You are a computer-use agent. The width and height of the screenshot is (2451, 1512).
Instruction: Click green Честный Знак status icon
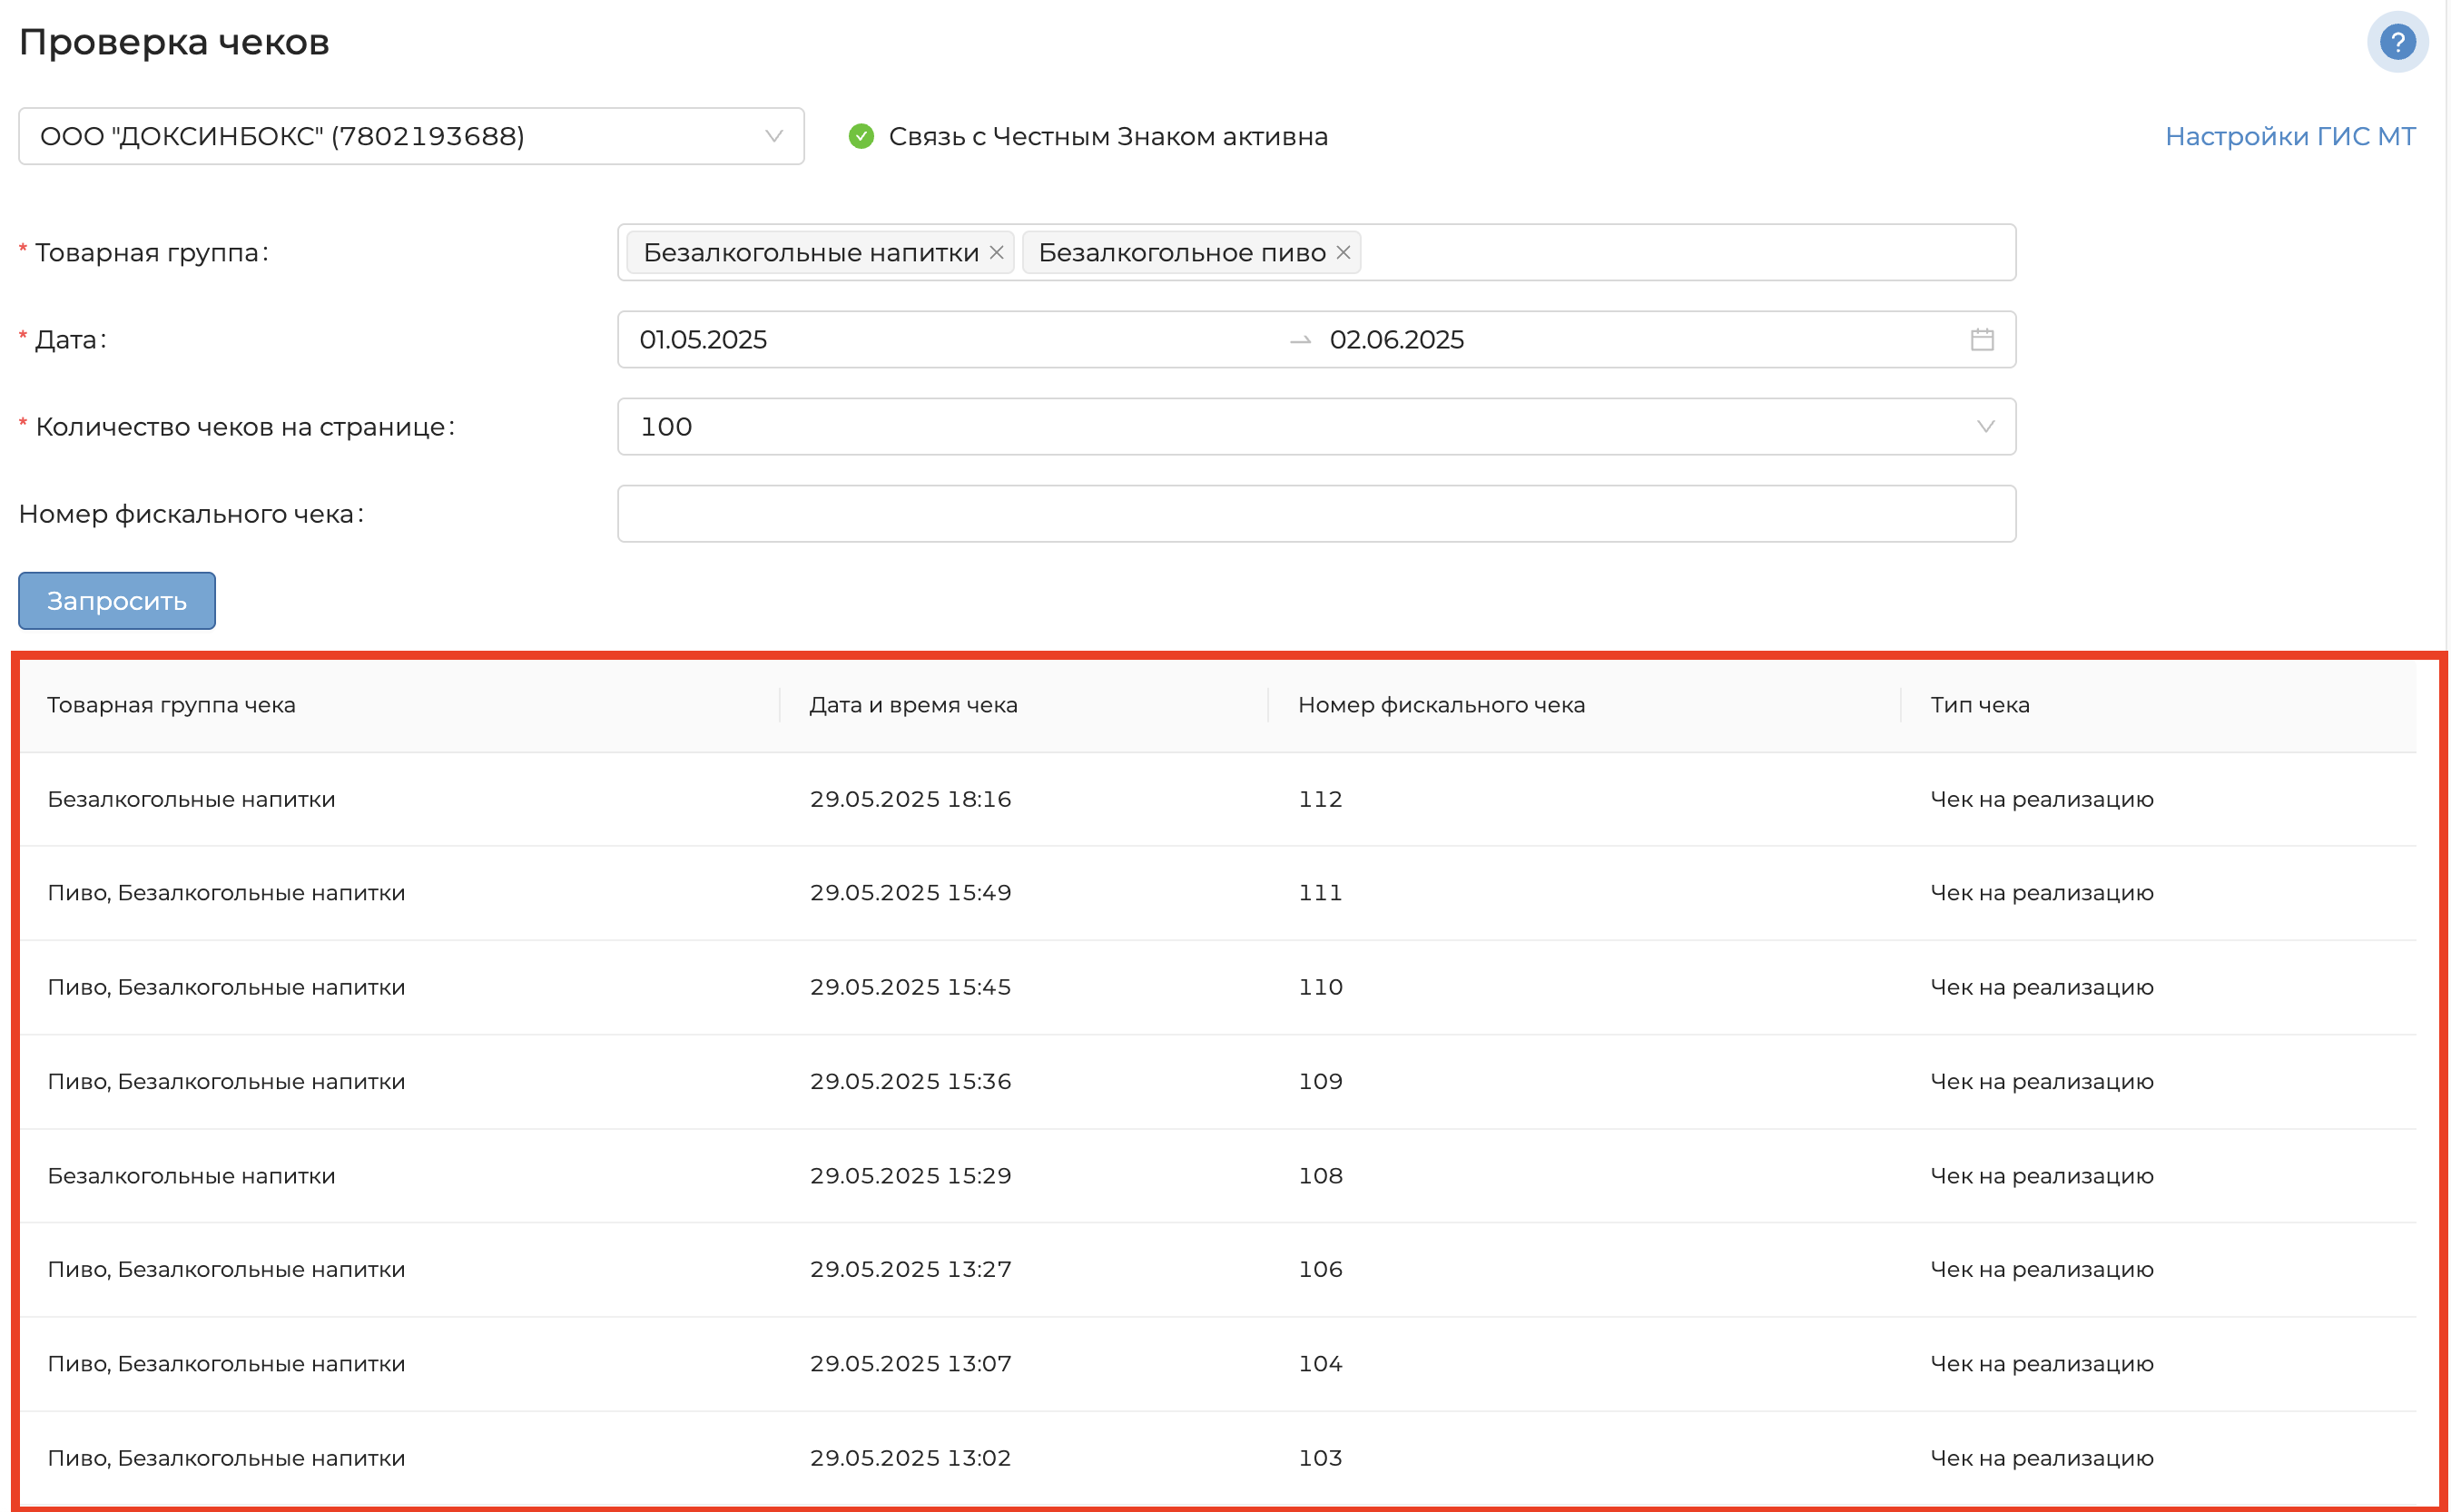click(x=861, y=136)
